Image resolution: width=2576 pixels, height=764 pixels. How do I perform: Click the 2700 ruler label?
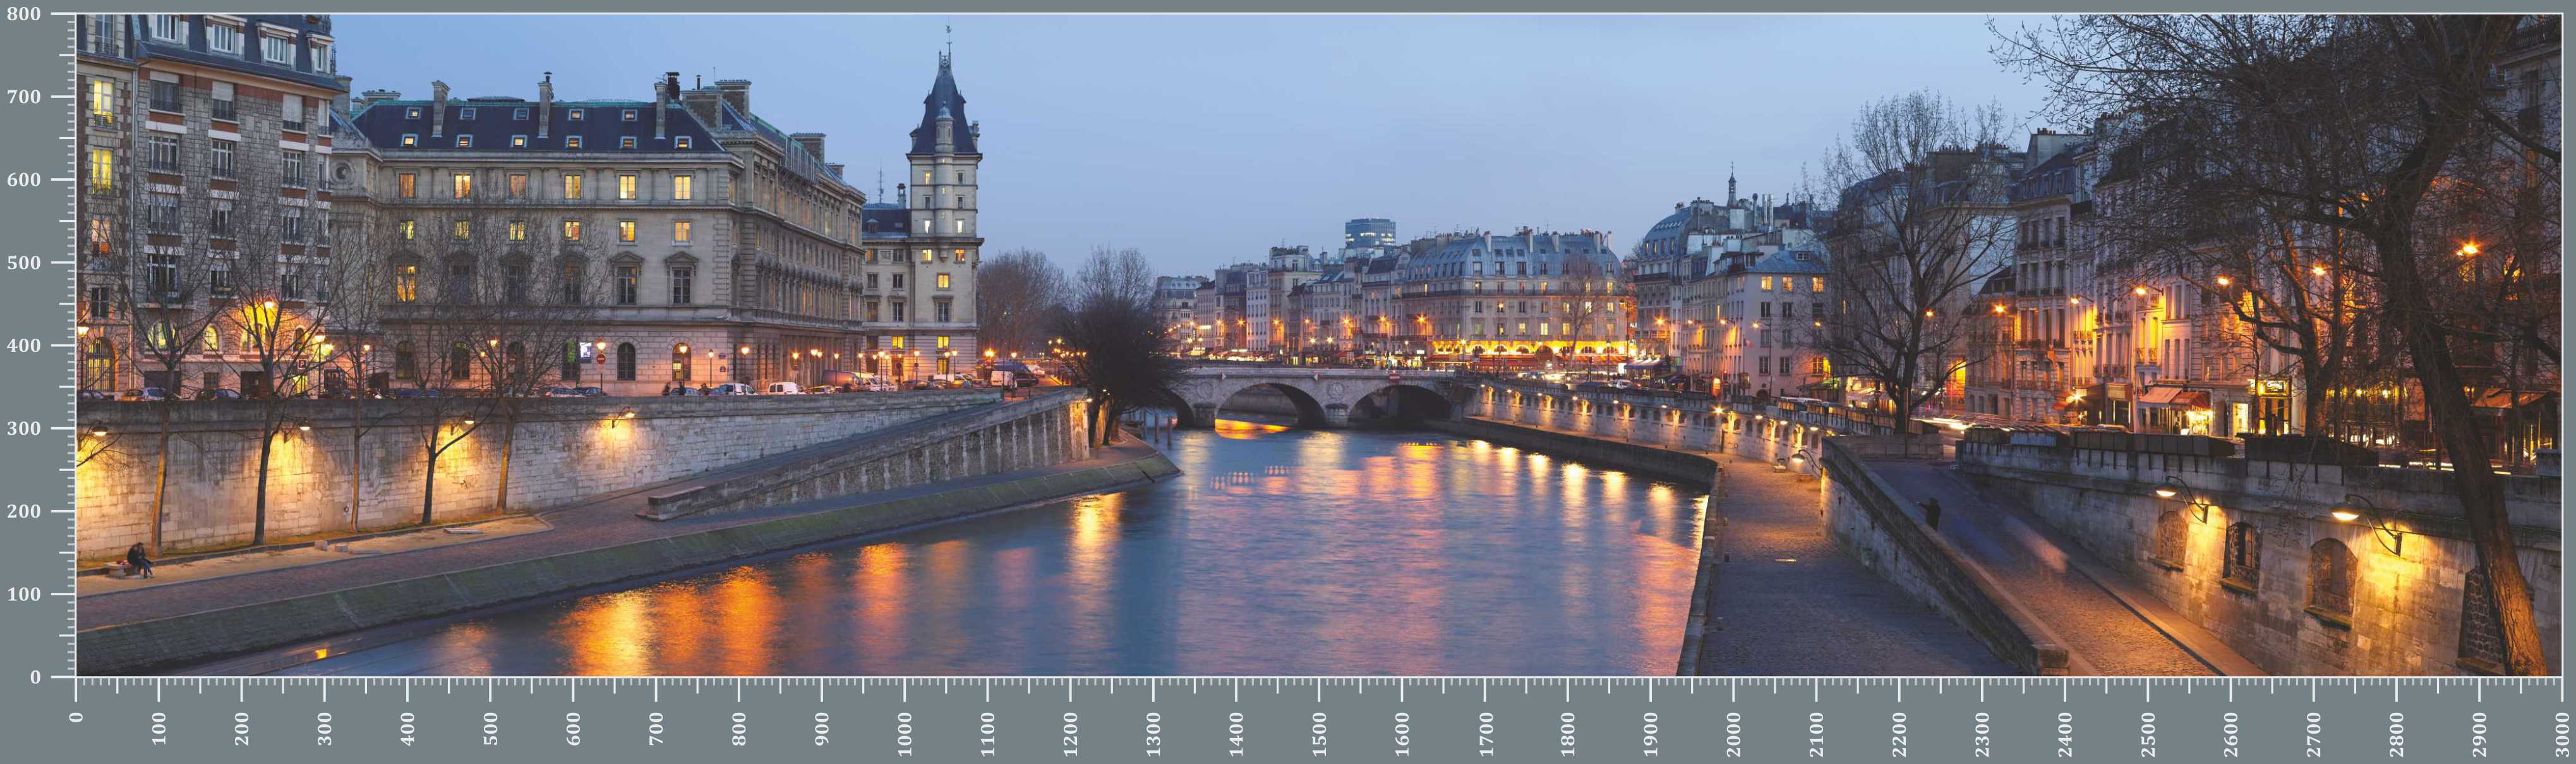(x=2314, y=734)
